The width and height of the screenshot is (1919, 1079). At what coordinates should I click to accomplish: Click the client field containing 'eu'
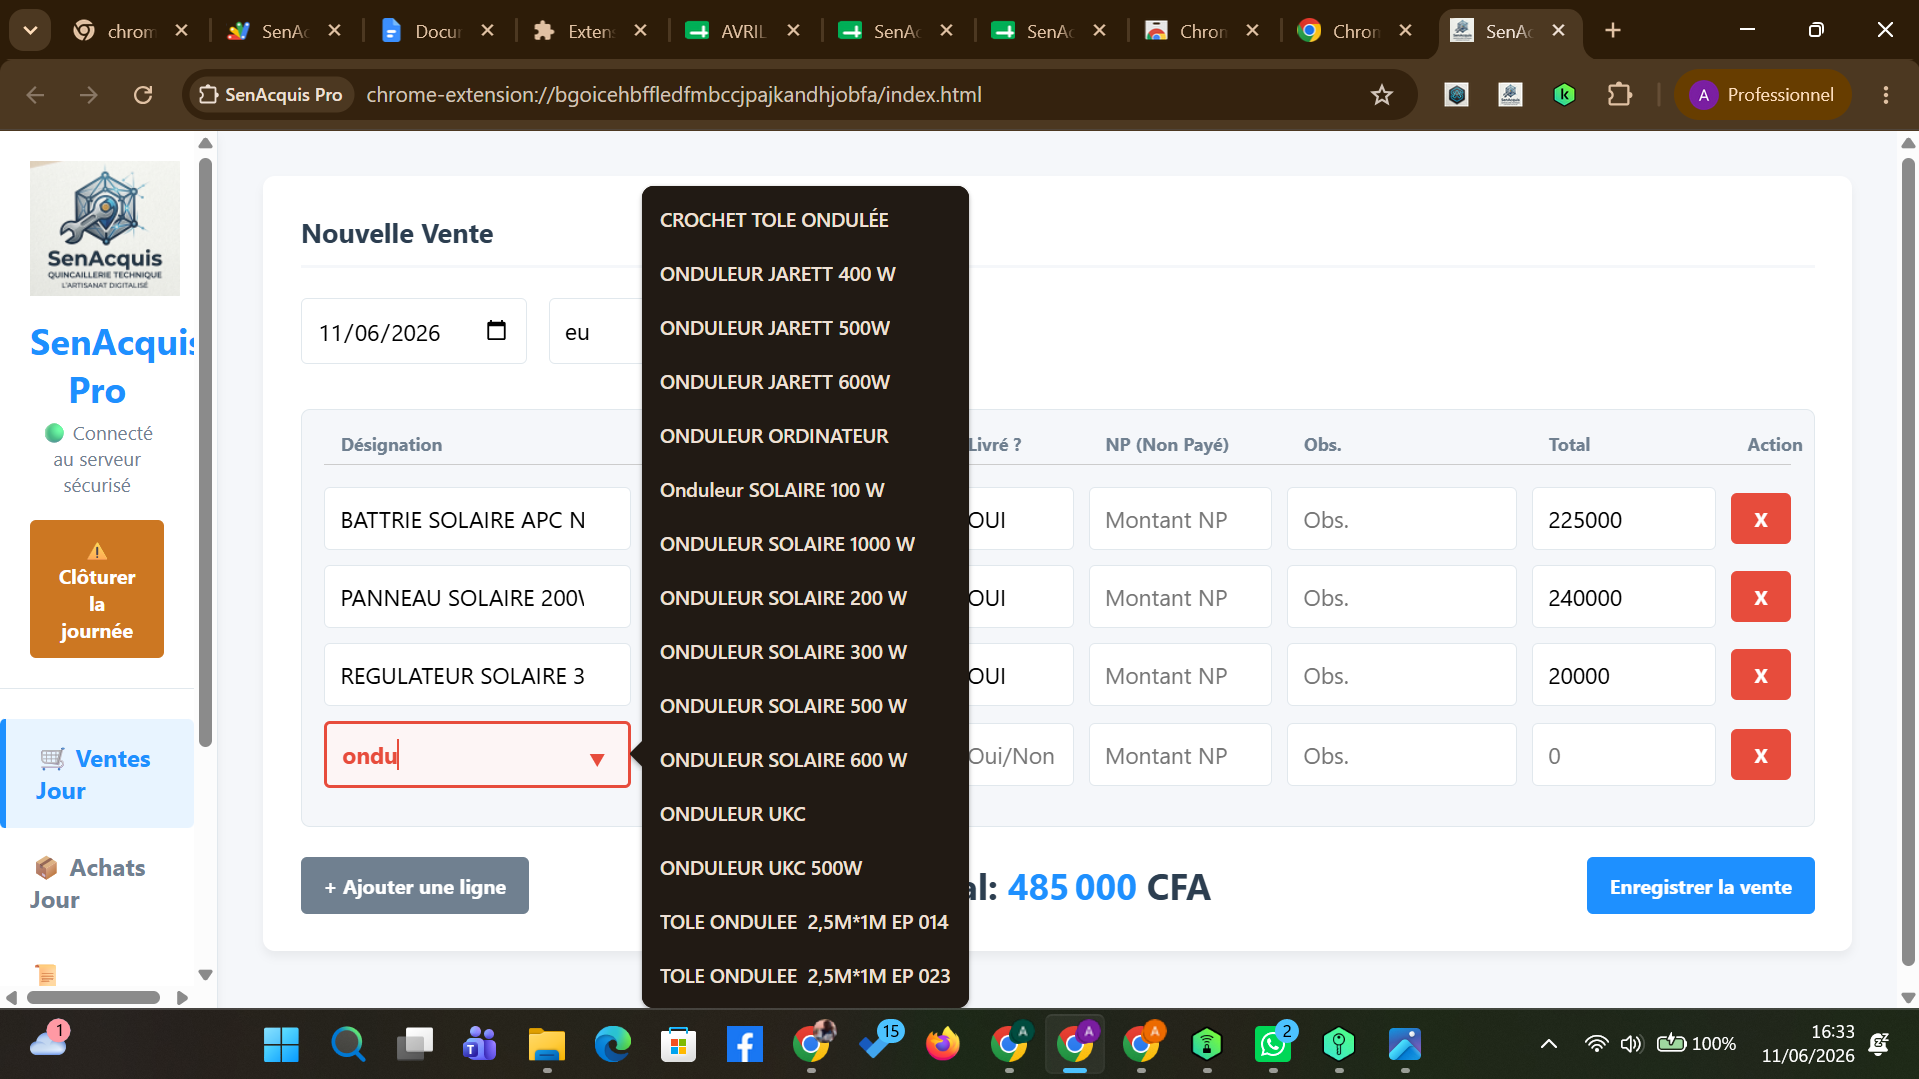tap(595, 331)
